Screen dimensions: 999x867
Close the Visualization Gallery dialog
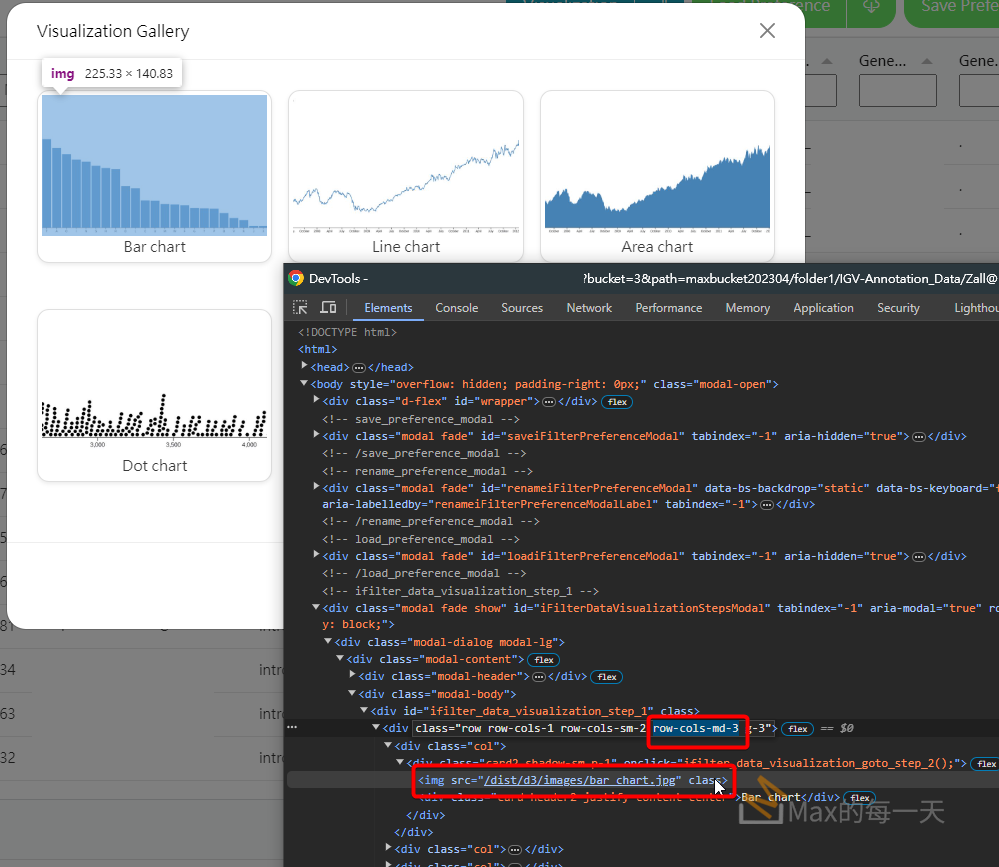click(x=767, y=31)
